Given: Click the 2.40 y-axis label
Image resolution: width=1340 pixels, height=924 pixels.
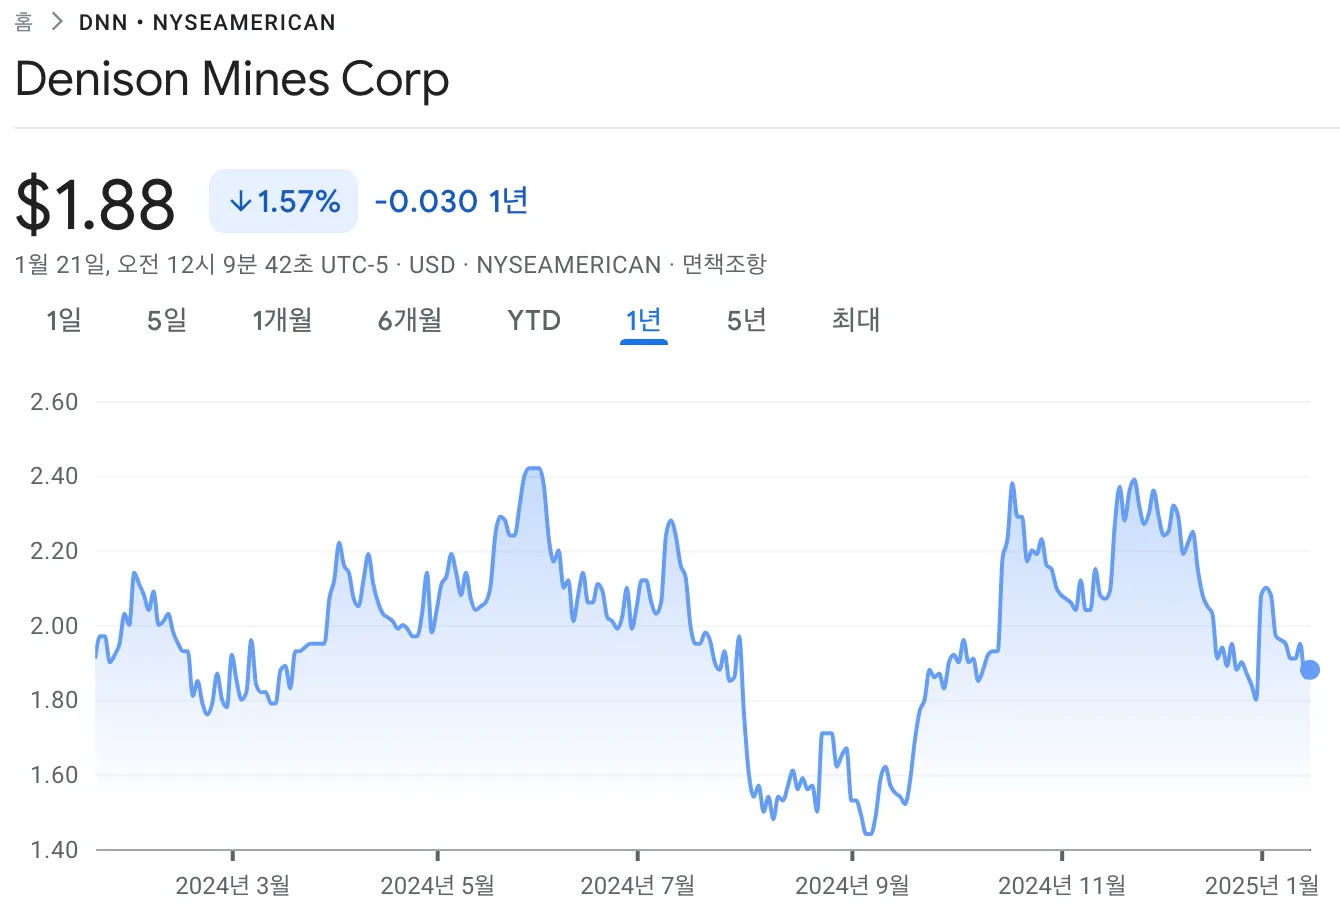Looking at the screenshot, I should pos(54,476).
